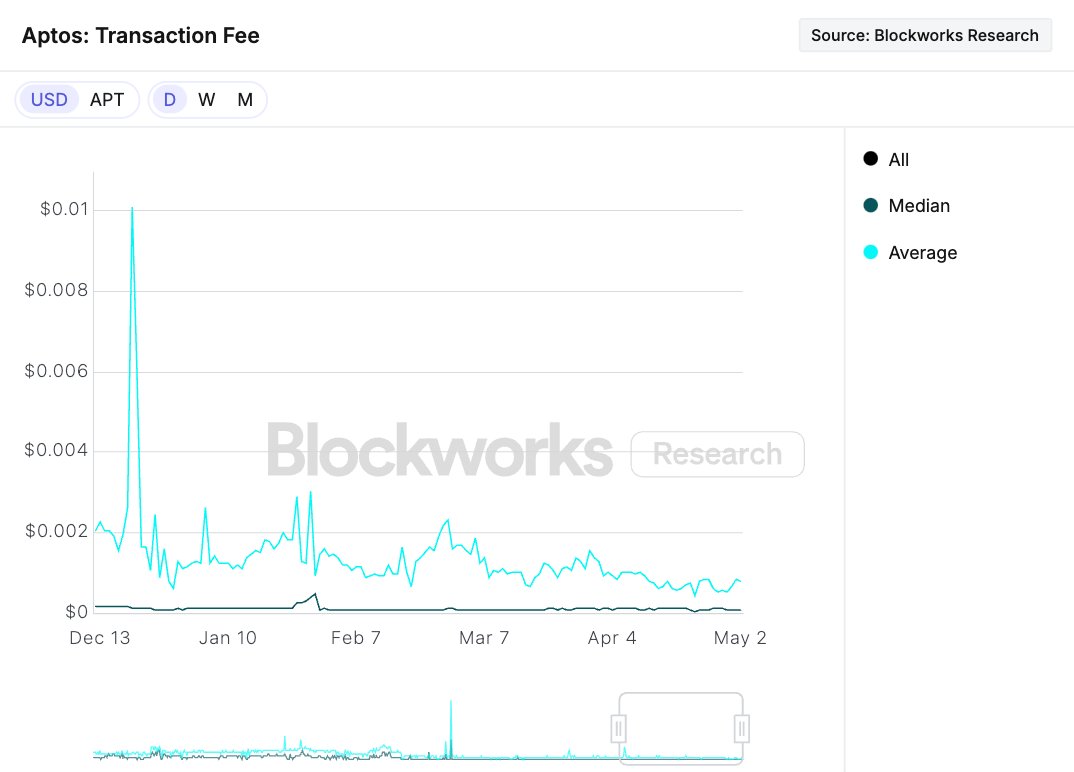
Task: Grab the right range selector handle
Action: tap(742, 728)
